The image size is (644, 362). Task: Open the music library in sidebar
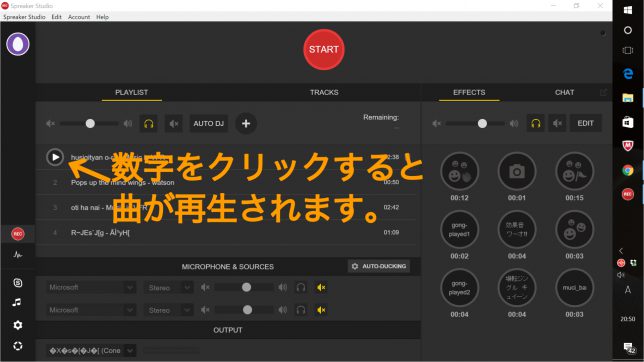(x=17, y=302)
